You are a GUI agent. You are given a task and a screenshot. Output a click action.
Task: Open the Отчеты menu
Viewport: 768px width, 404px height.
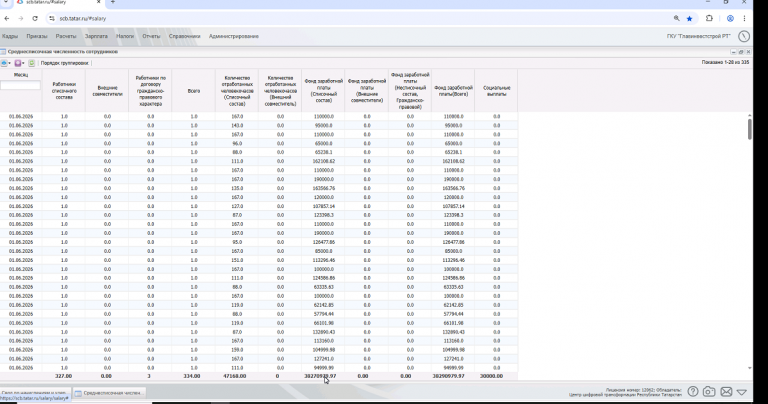tap(151, 36)
